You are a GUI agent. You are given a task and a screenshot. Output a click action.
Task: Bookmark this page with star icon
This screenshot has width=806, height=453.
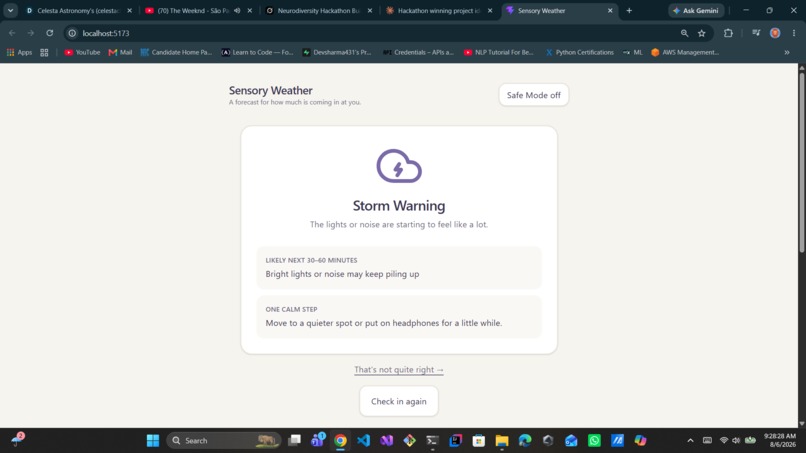(x=702, y=33)
